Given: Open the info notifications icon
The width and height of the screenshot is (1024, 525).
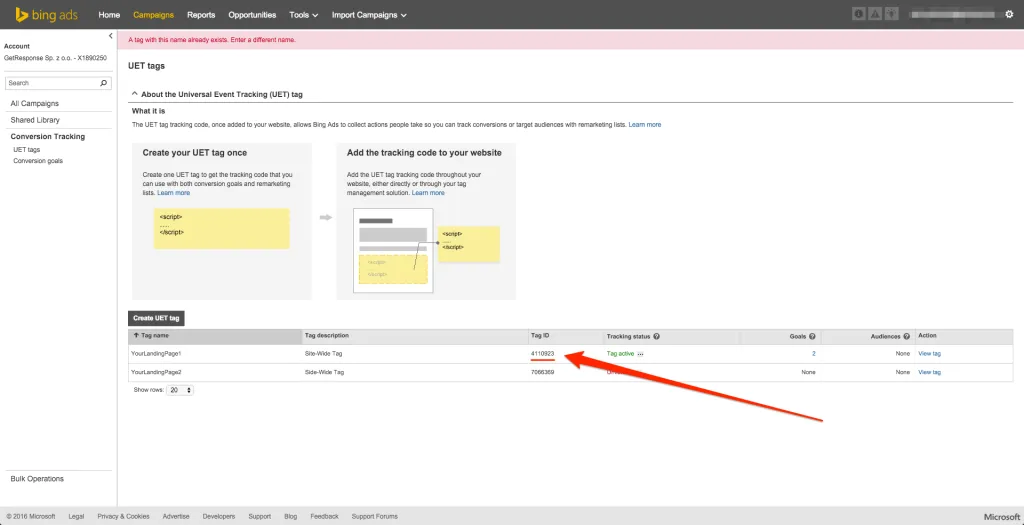Looking at the screenshot, I should (x=859, y=14).
